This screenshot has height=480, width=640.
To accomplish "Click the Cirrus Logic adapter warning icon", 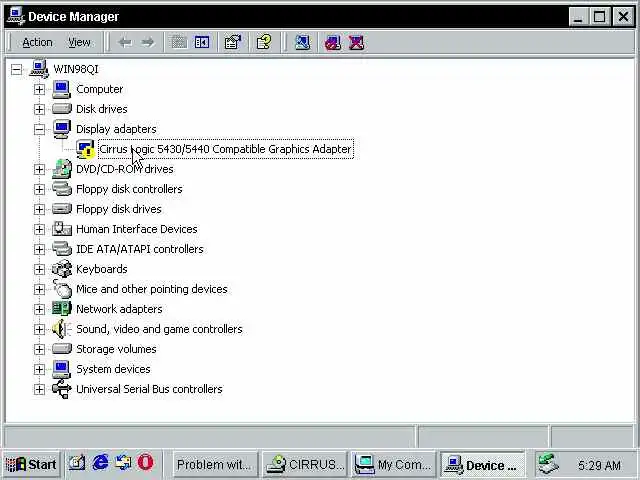I will pos(85,149).
